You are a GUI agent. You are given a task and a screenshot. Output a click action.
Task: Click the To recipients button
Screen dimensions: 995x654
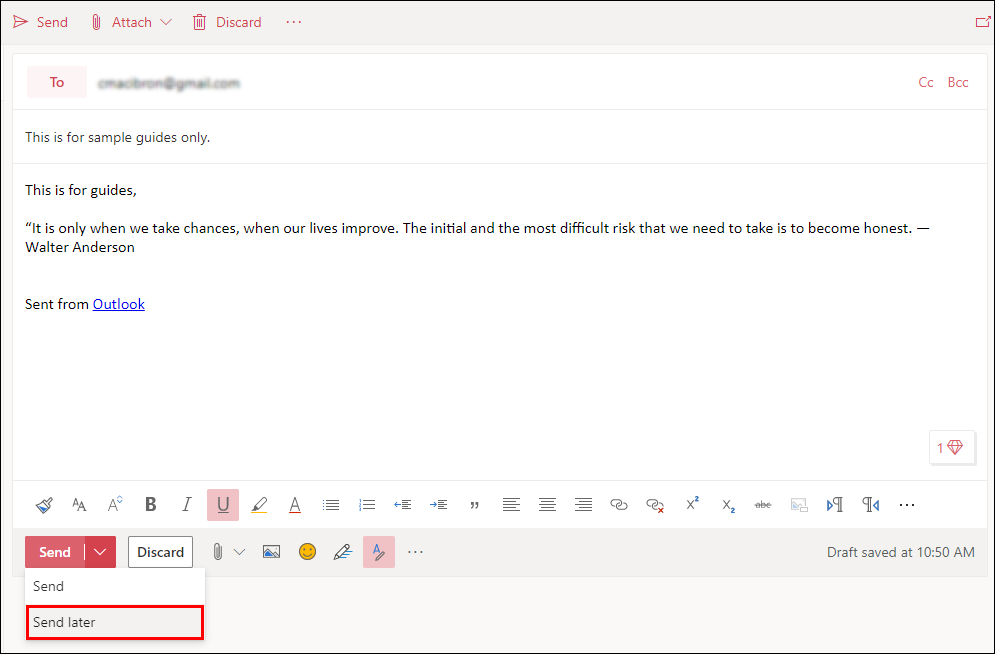click(57, 82)
